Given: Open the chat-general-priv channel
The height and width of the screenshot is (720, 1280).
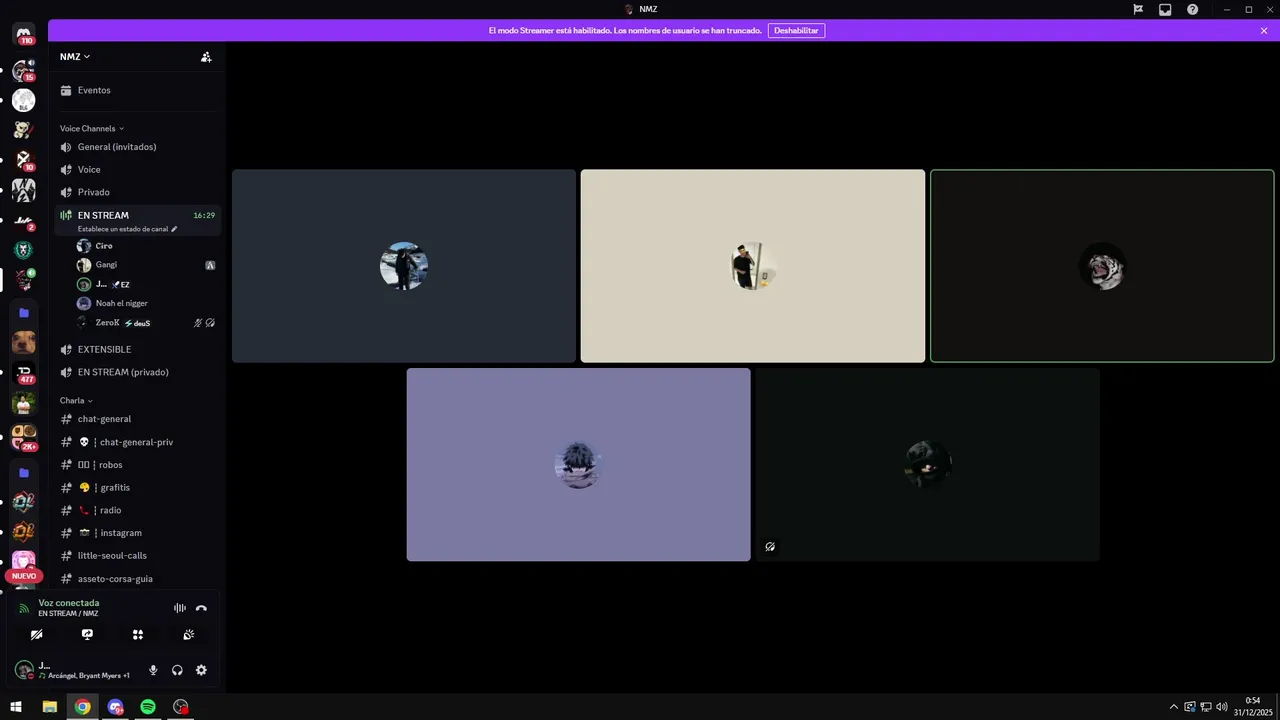Looking at the screenshot, I should click(137, 442).
